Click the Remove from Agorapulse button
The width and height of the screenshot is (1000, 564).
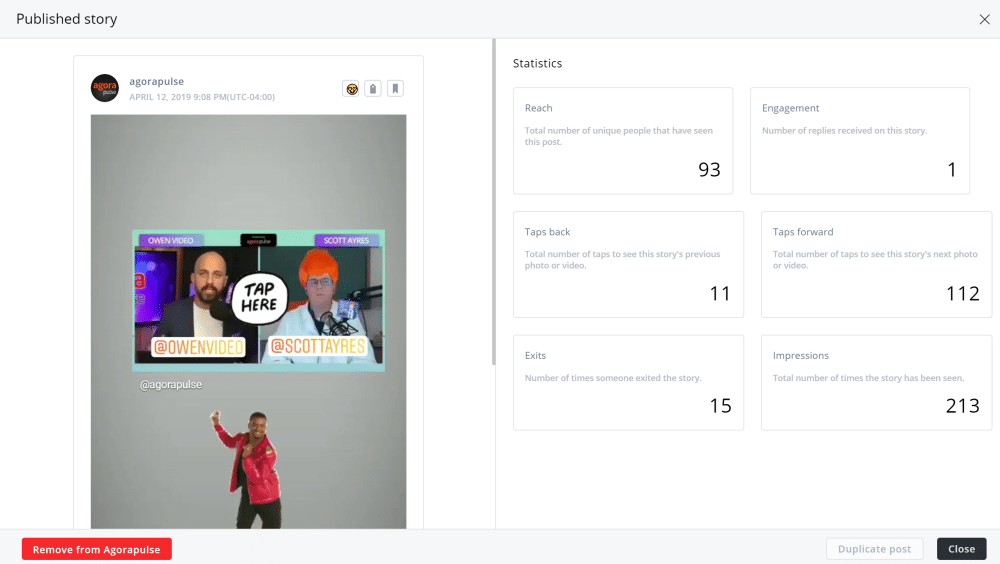[97, 549]
